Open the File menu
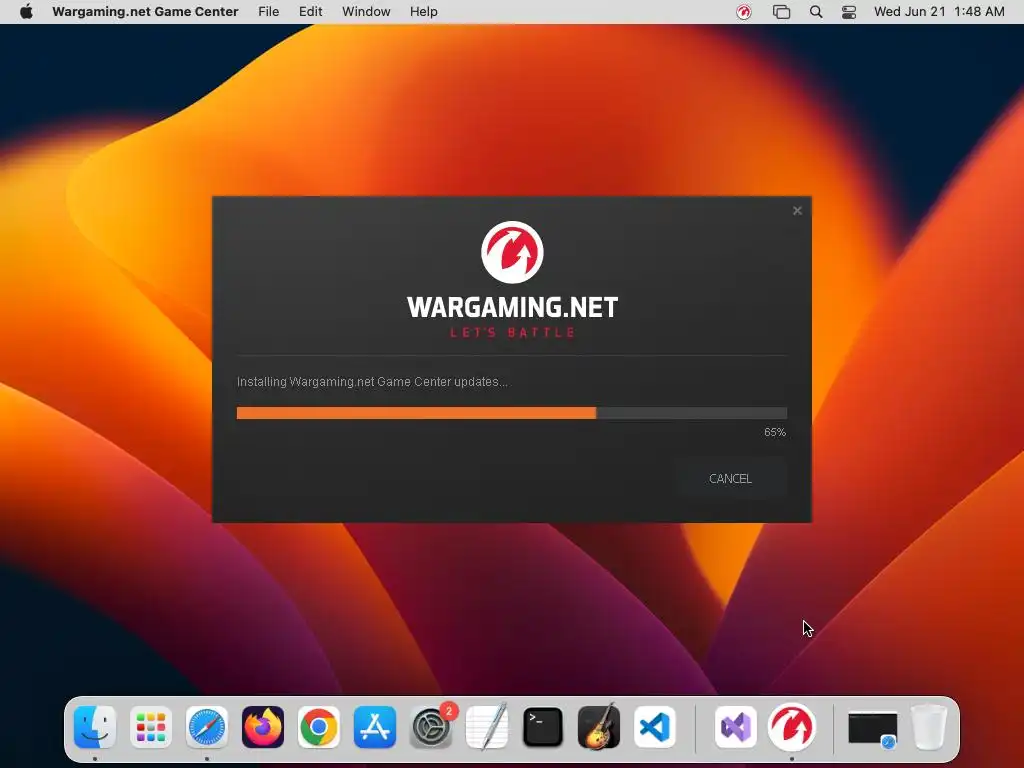Image resolution: width=1024 pixels, height=768 pixels. pos(268,12)
